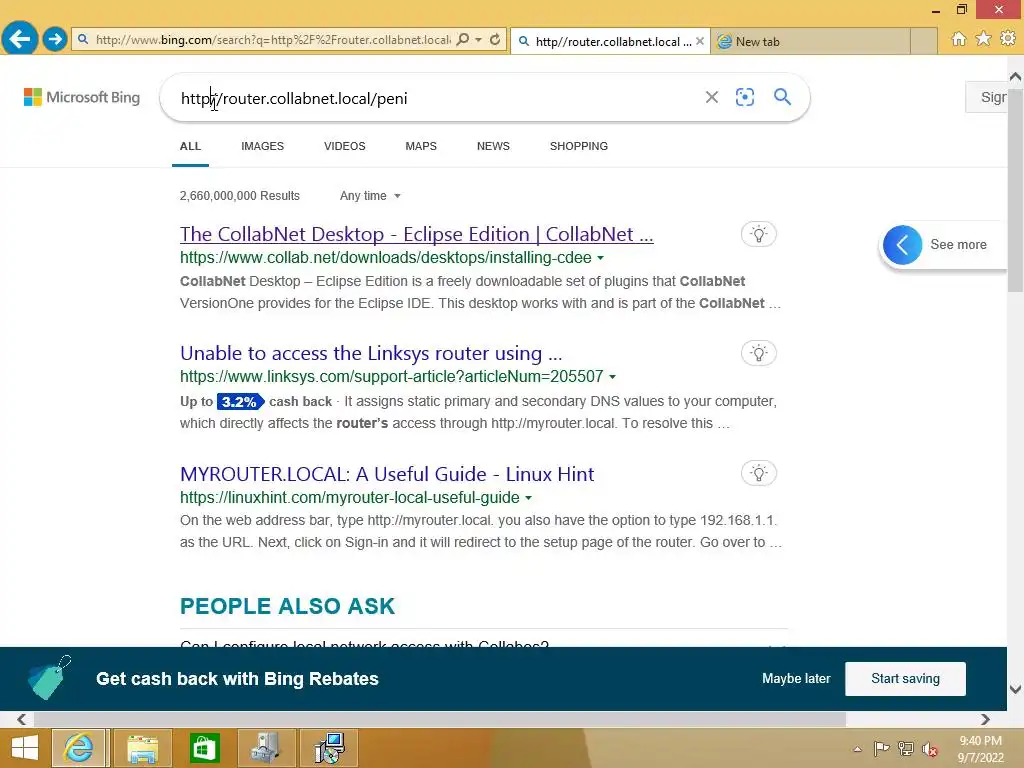Open the Tools gear icon

click(1008, 39)
